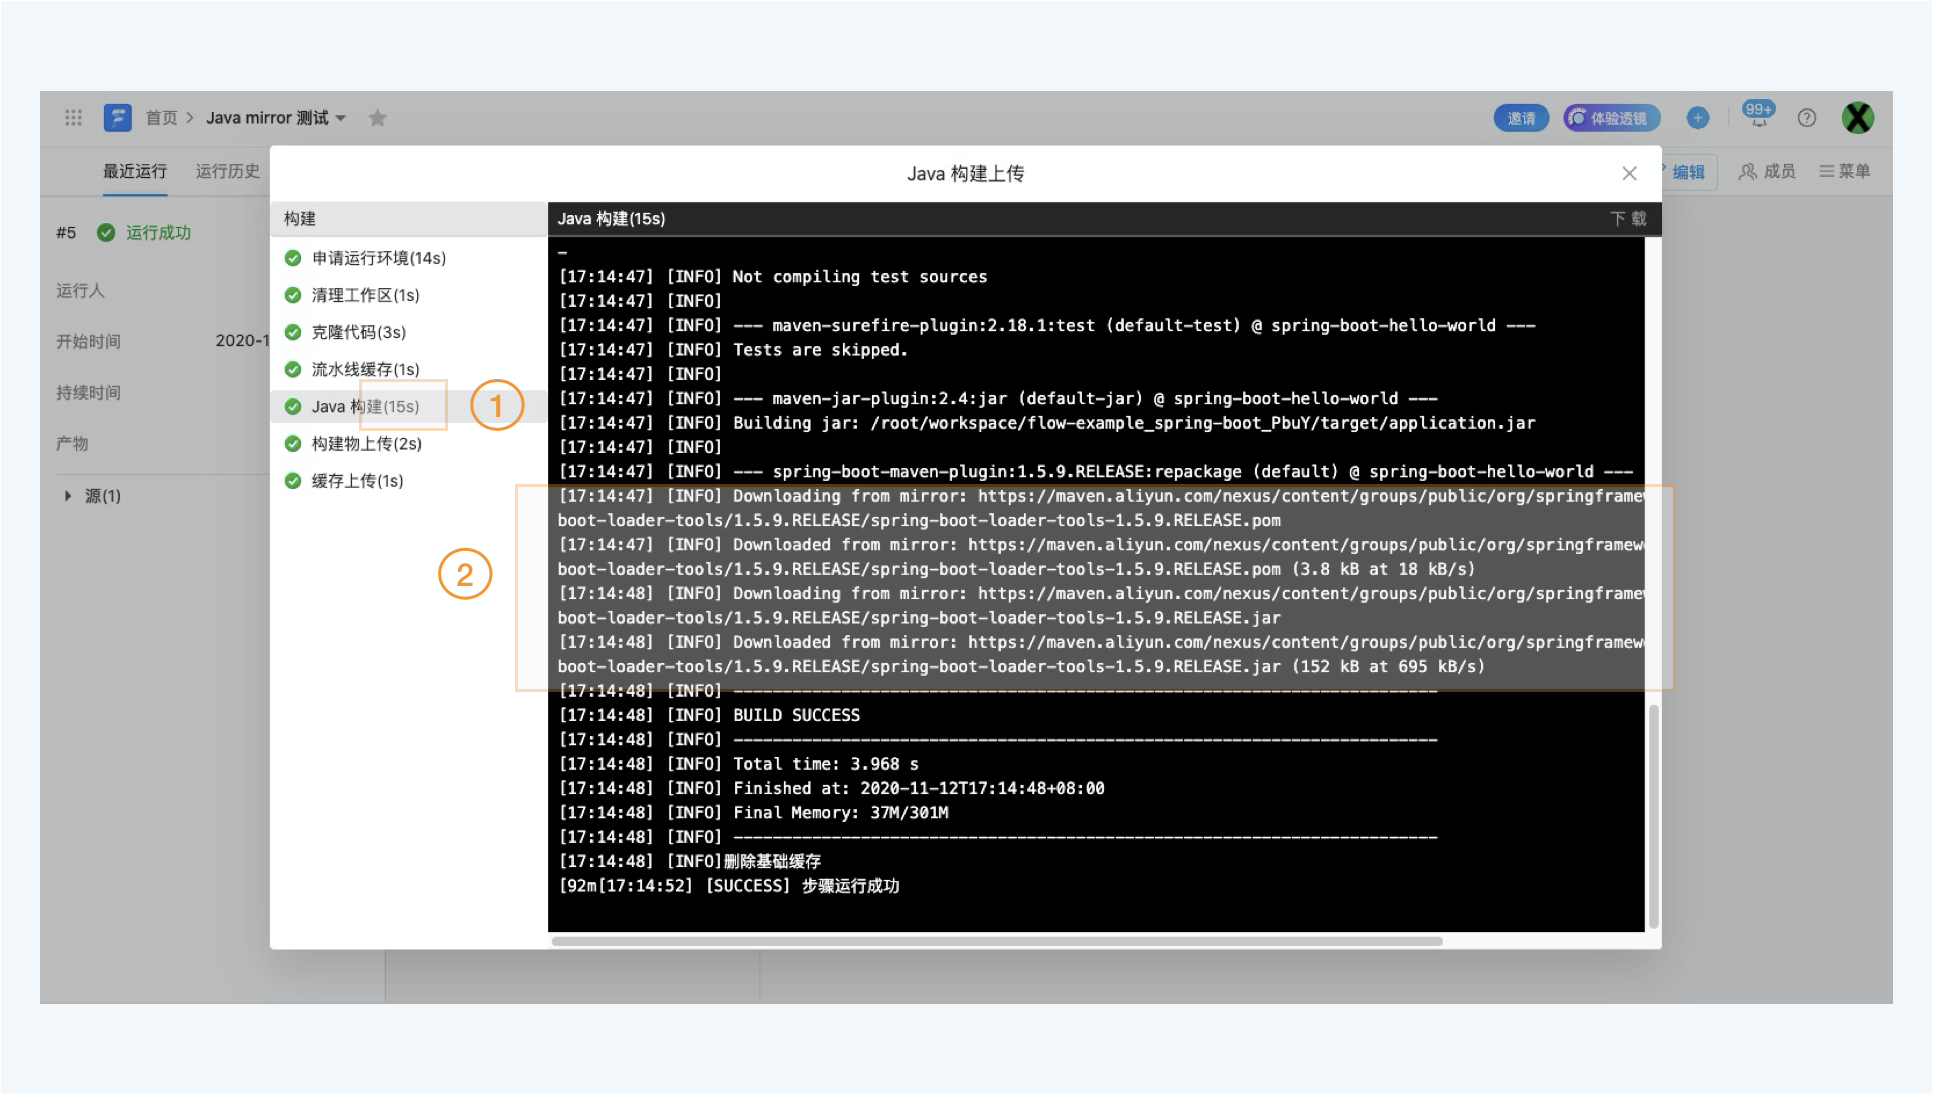Click the 'Total time: 3.968 s' log line
The image size is (1933, 1094).
point(738,764)
